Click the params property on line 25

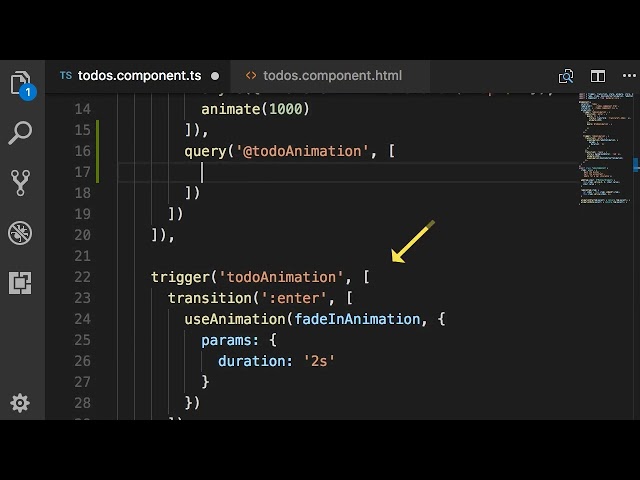click(227, 340)
